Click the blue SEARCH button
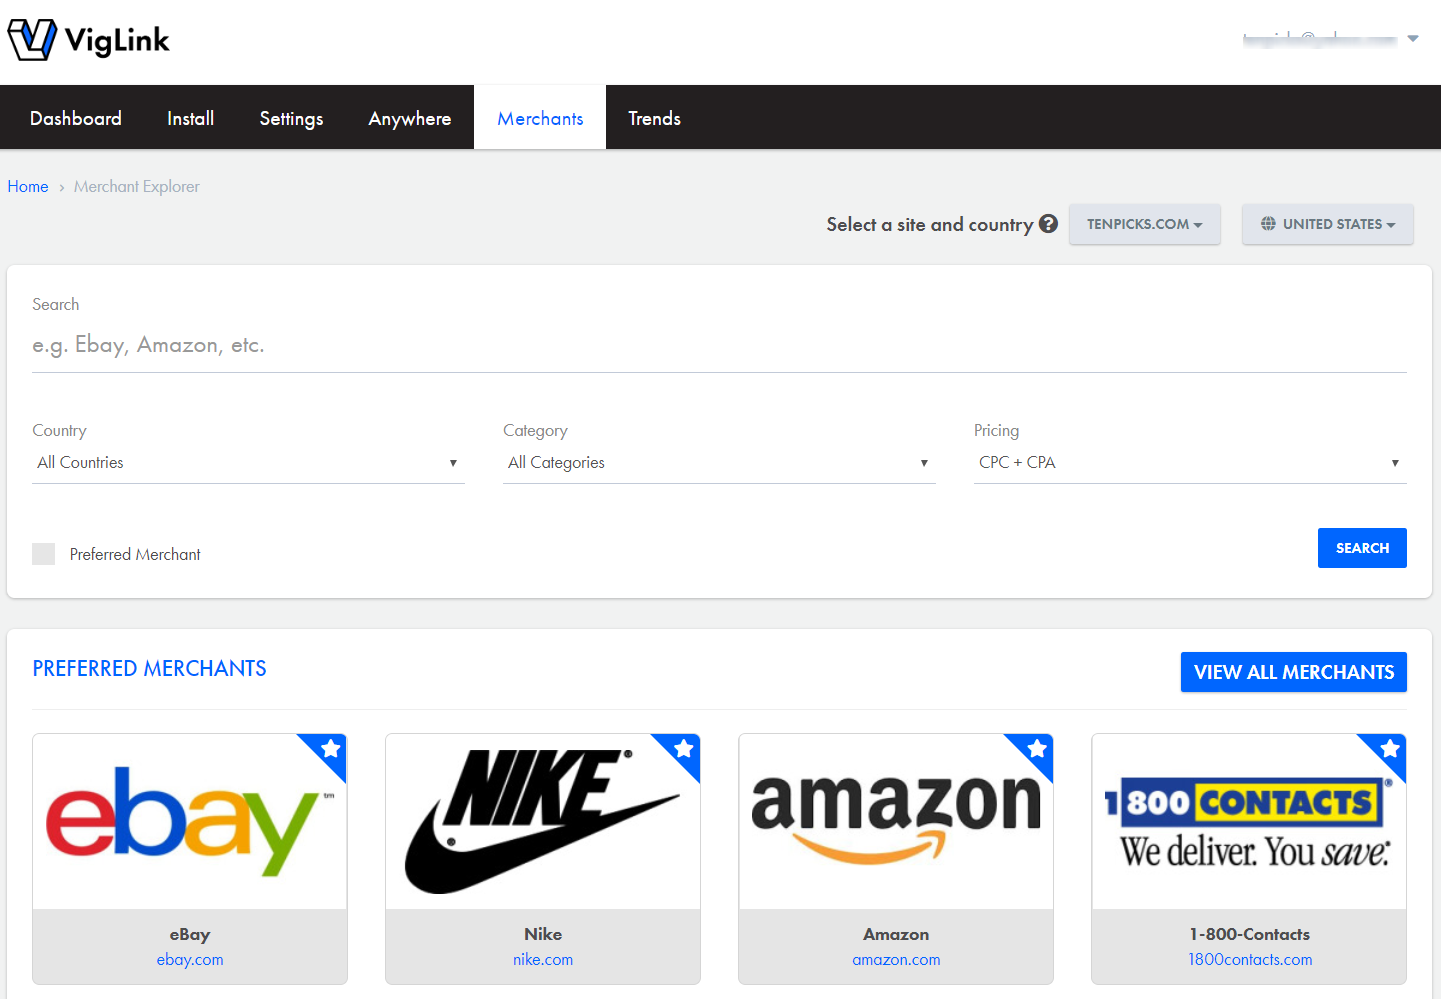This screenshot has height=999, width=1441. pos(1362,548)
